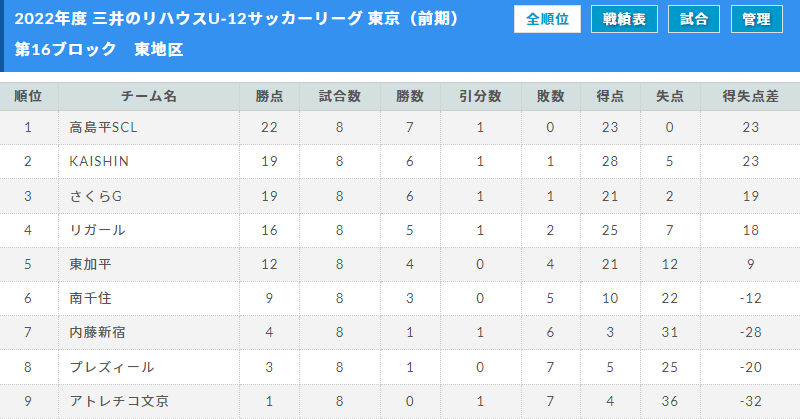This screenshot has height=419, width=800.
Task: Switch to the 戦績表 tab
Action: click(x=624, y=19)
